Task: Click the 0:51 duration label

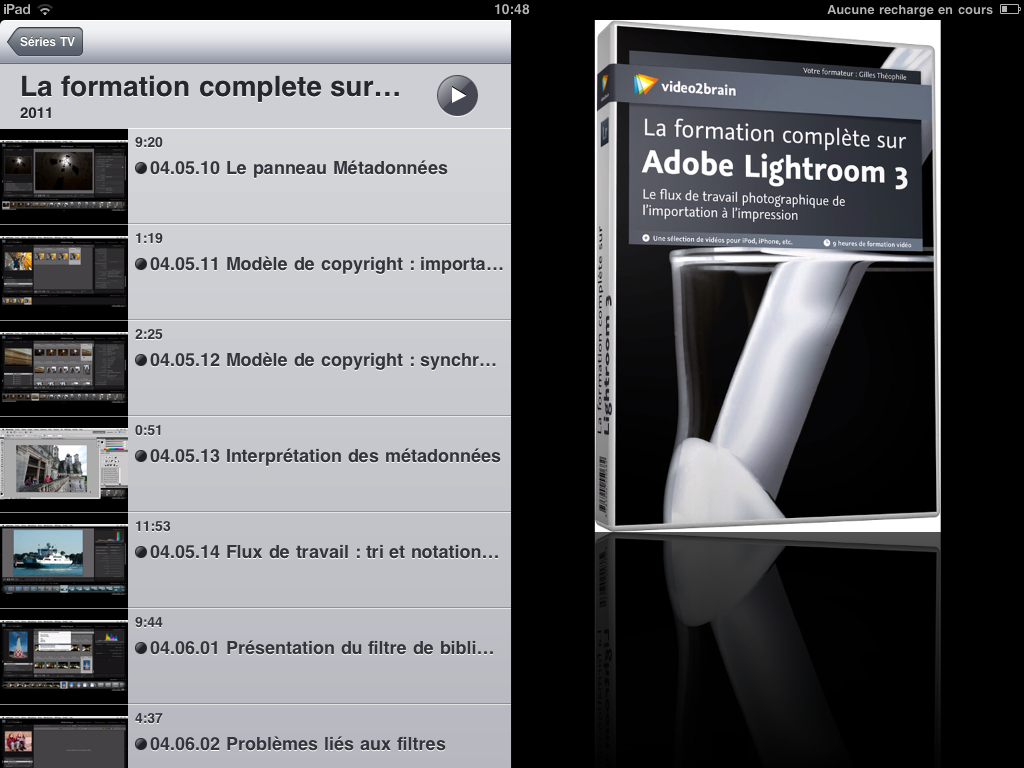Action: point(149,430)
